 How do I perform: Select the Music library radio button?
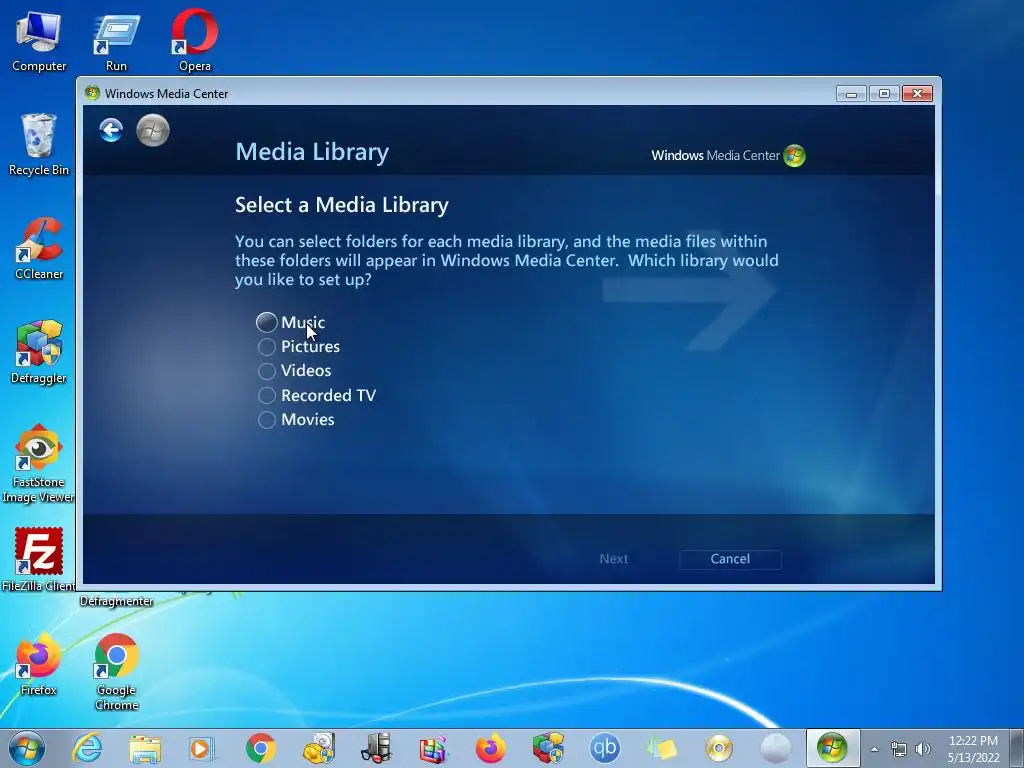(266, 322)
